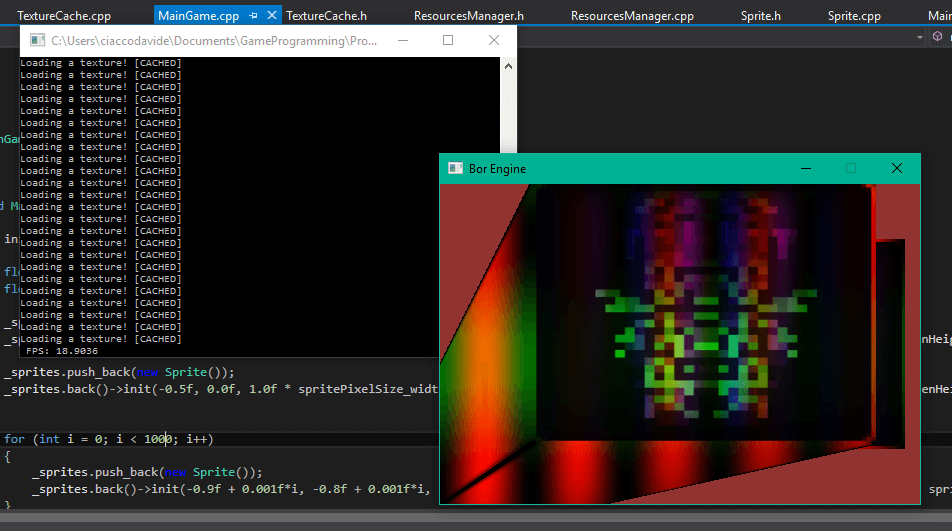
Task: Close the console window
Action: pos(494,40)
